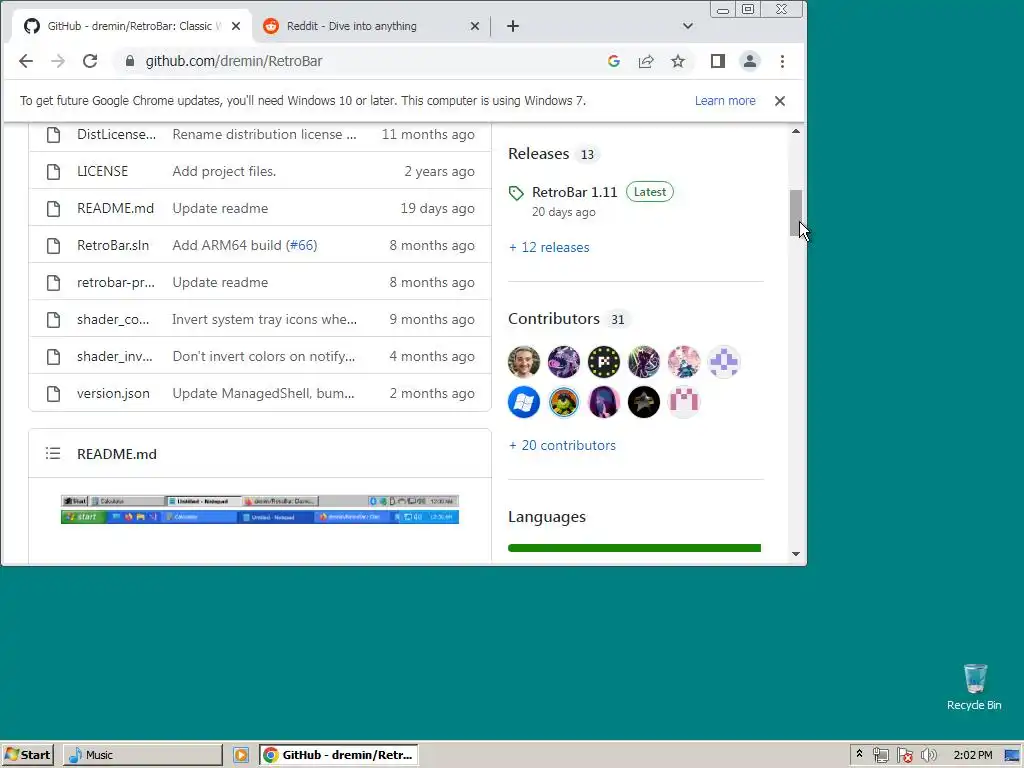Image resolution: width=1024 pixels, height=768 pixels.
Task: Click file icon beside LICENSE
Action: (54, 172)
